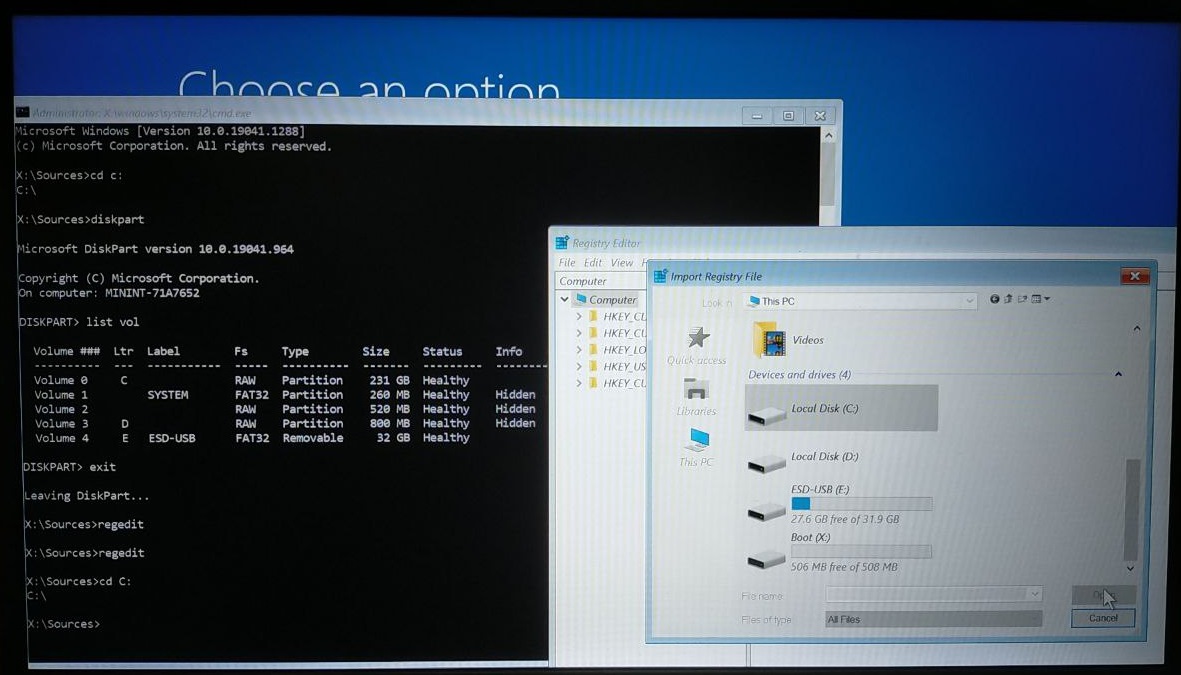Select the Back navigation icon in Import dialog
This screenshot has width=1181, height=675.
coord(993,299)
